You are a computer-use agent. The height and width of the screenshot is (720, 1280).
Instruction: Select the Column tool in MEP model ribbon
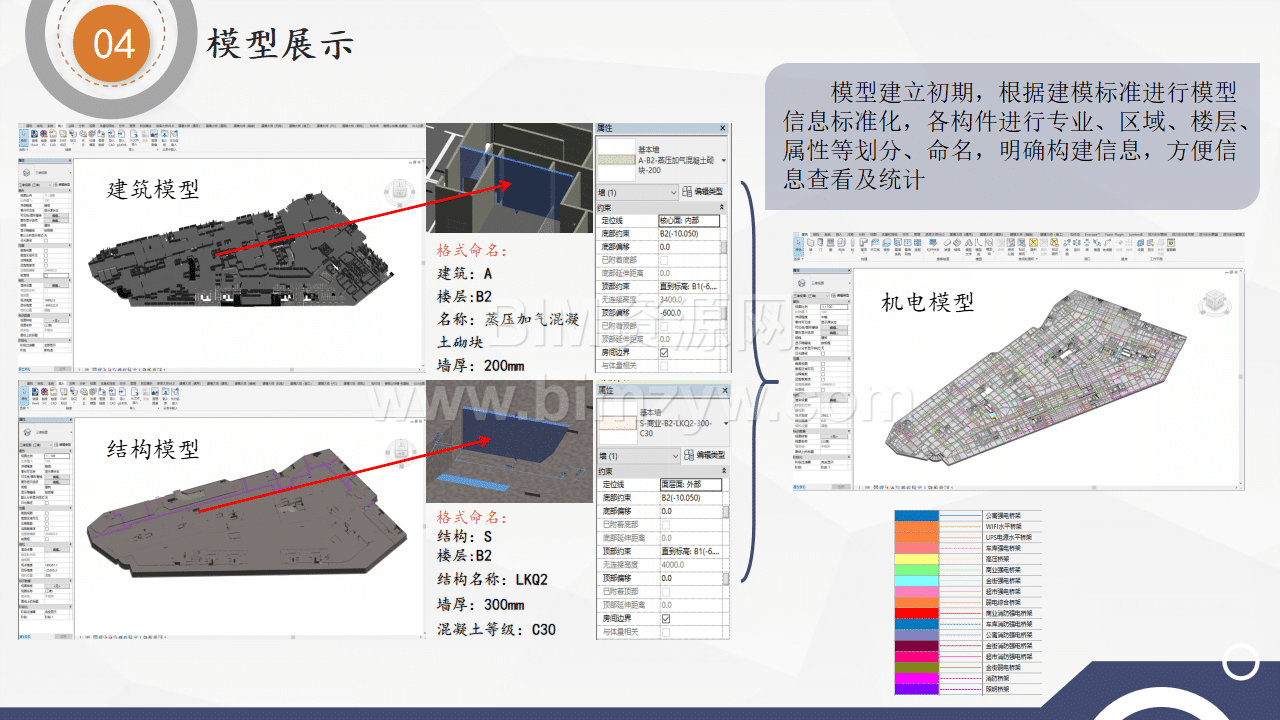852,246
